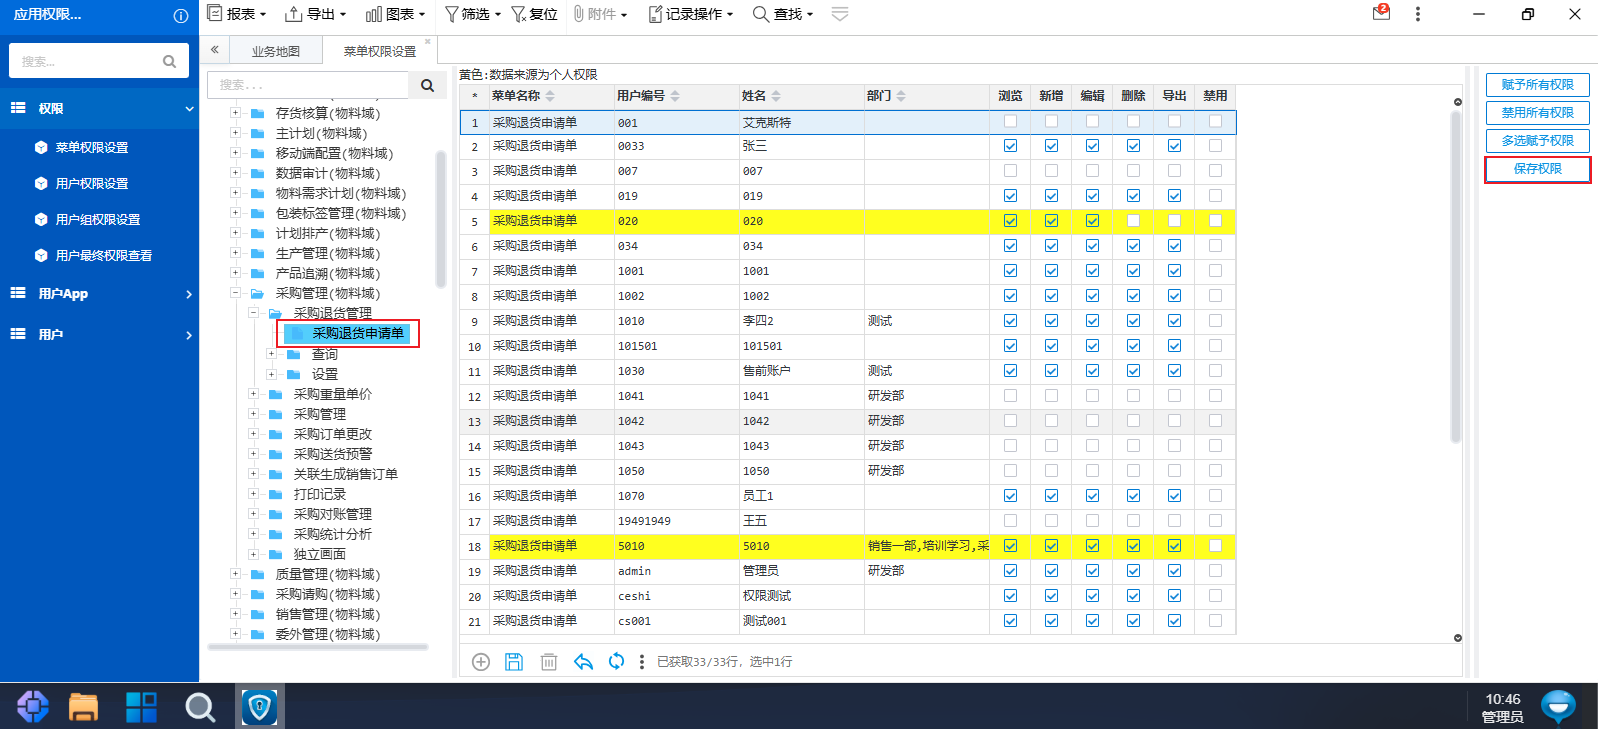Click the data table vertical scrollbar
This screenshot has width=1598, height=729.
[1456, 276]
